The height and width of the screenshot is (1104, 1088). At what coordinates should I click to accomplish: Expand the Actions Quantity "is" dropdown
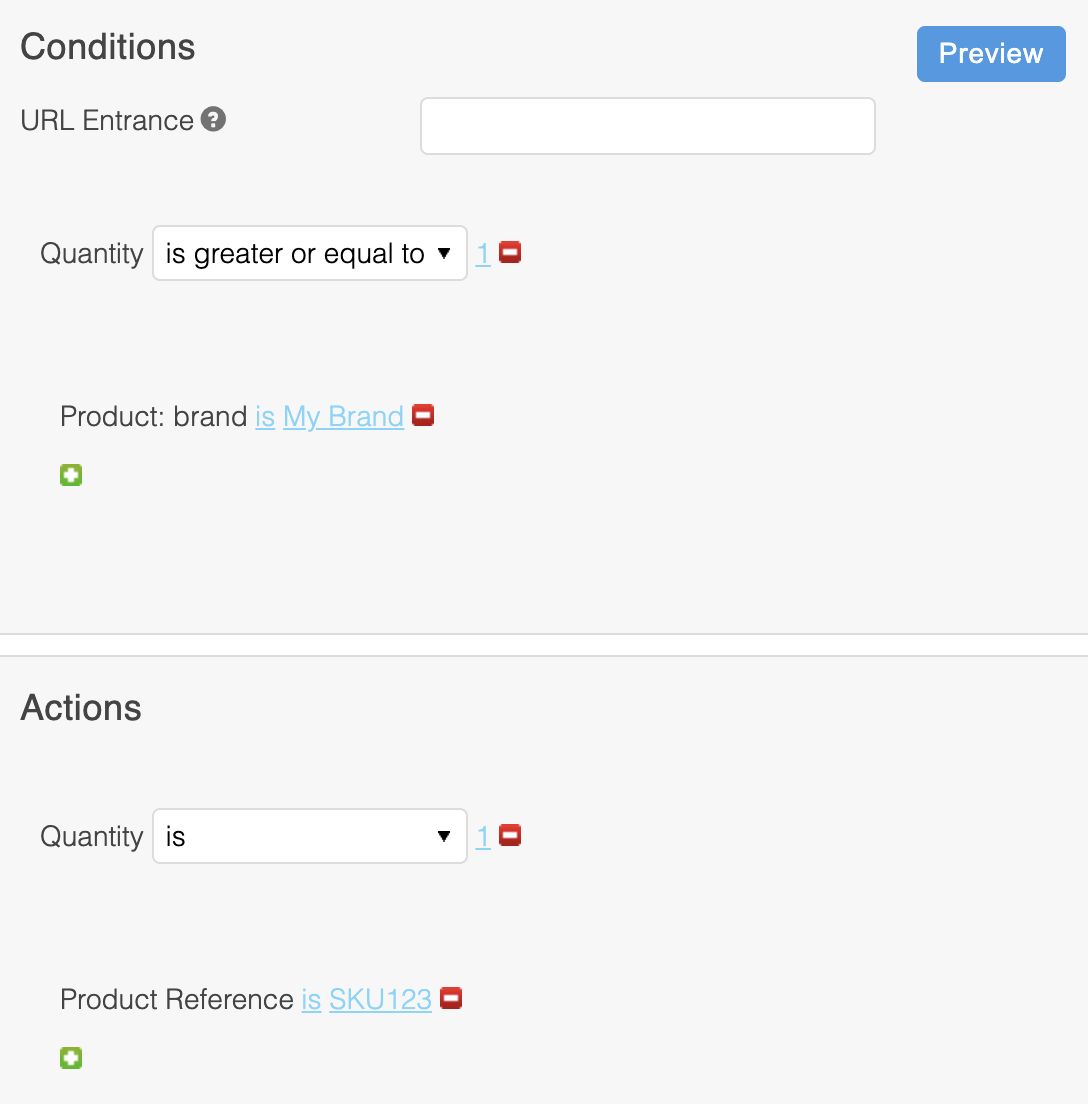(309, 836)
